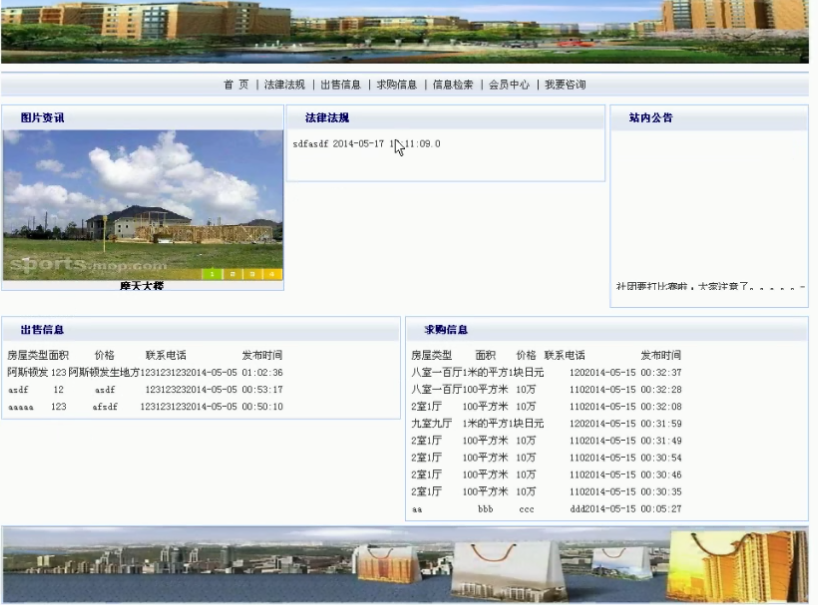Viewport: 818px width, 605px height.
Task: Open the 2室1厅 request posted 00:31:49
Action: pos(546,441)
